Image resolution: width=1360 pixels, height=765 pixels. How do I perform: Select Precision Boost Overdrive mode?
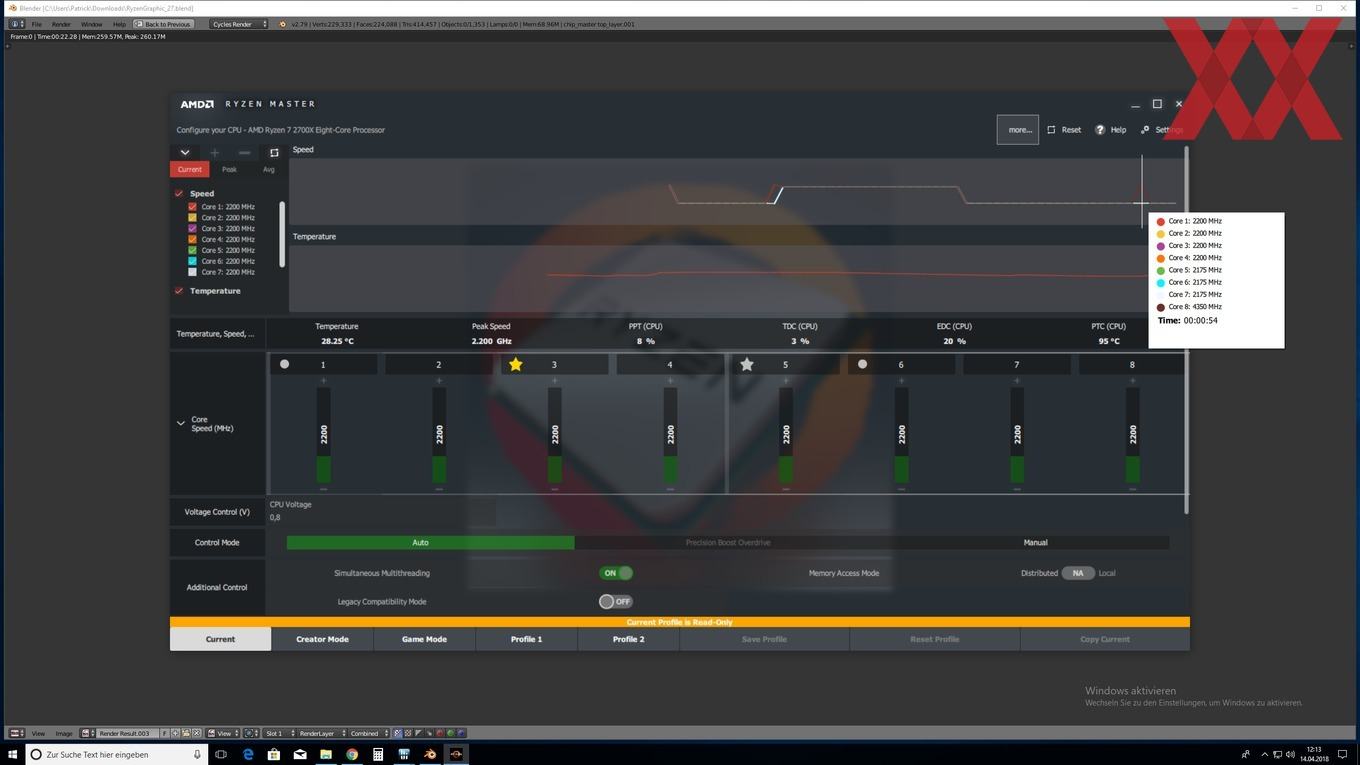pyautogui.click(x=728, y=543)
